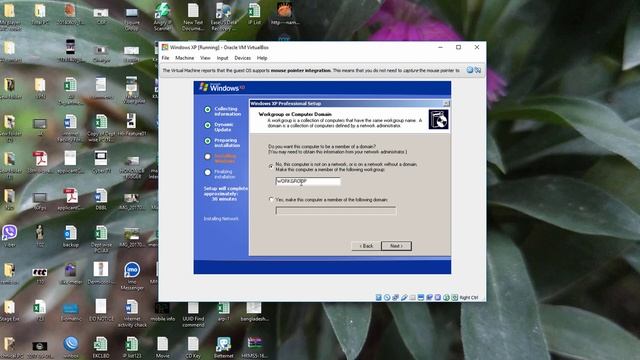Click the Back button in XP Setup
The height and width of the screenshot is (360, 640).
366,246
